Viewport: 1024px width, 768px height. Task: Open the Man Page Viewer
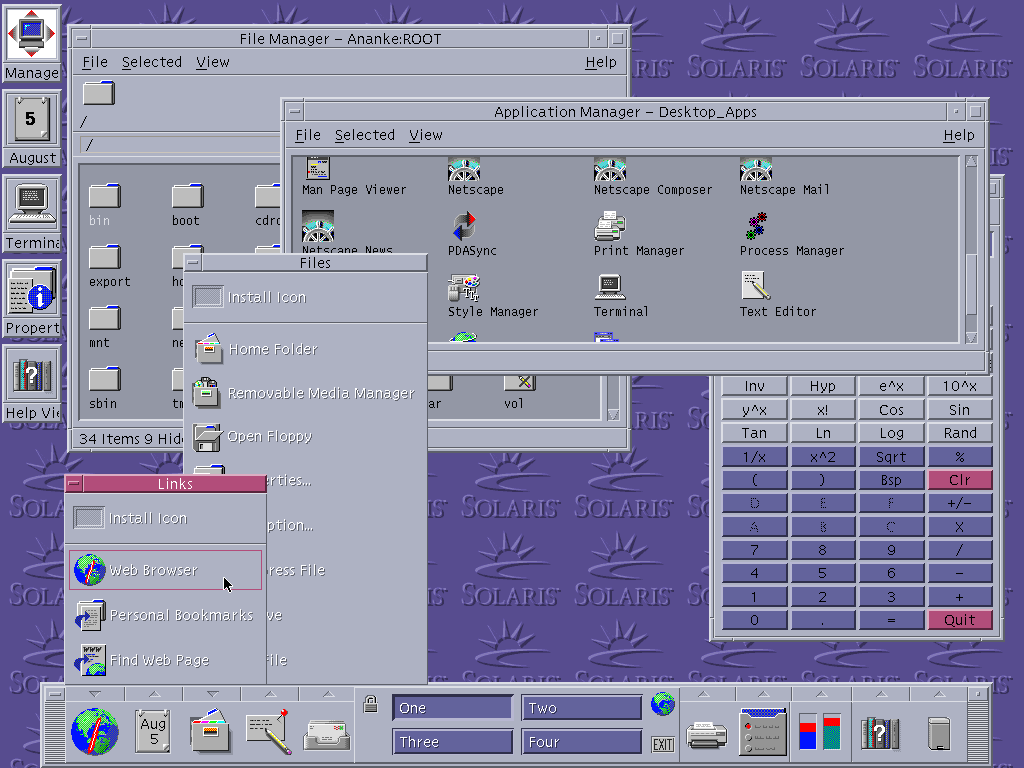(317, 170)
